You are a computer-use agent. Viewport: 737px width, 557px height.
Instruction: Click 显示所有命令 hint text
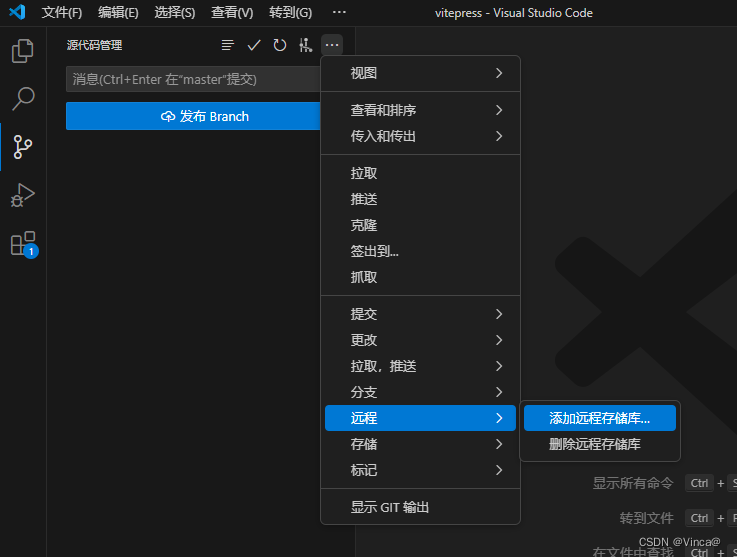(633, 483)
